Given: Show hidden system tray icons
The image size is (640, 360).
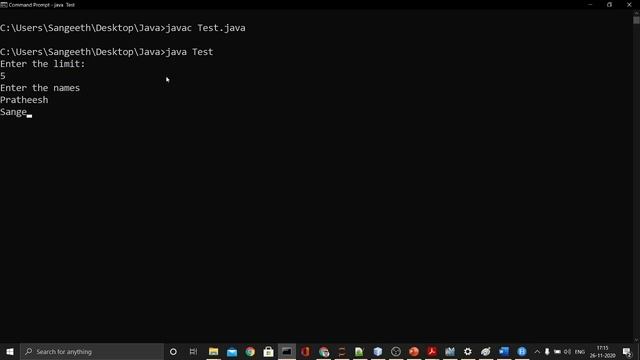Looking at the screenshot, I should coord(537,352).
